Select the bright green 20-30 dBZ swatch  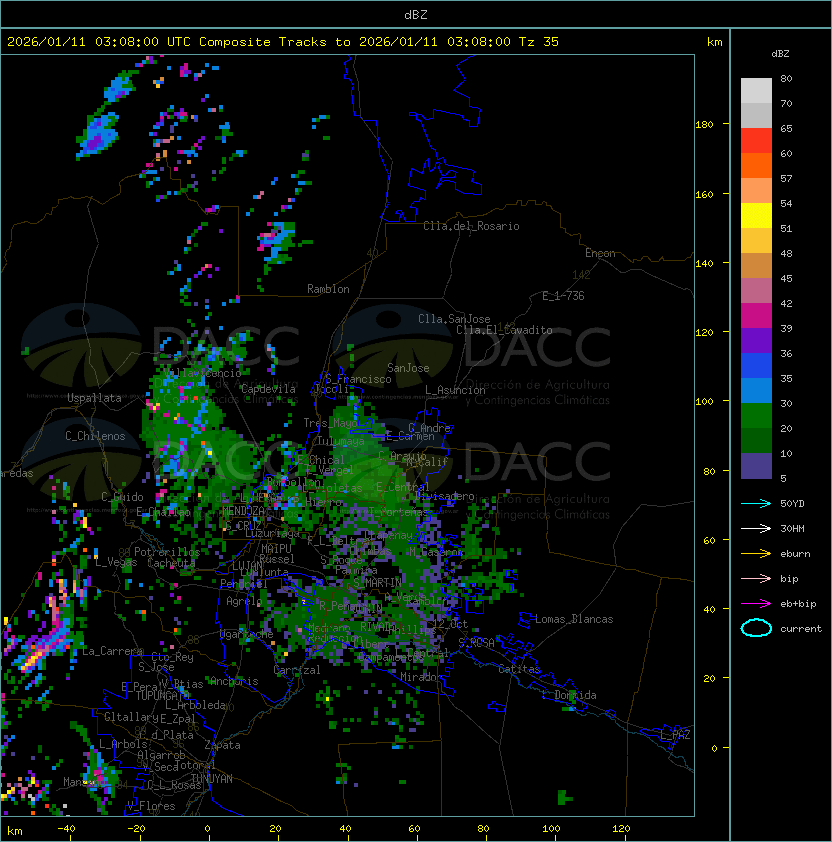[x=756, y=416]
